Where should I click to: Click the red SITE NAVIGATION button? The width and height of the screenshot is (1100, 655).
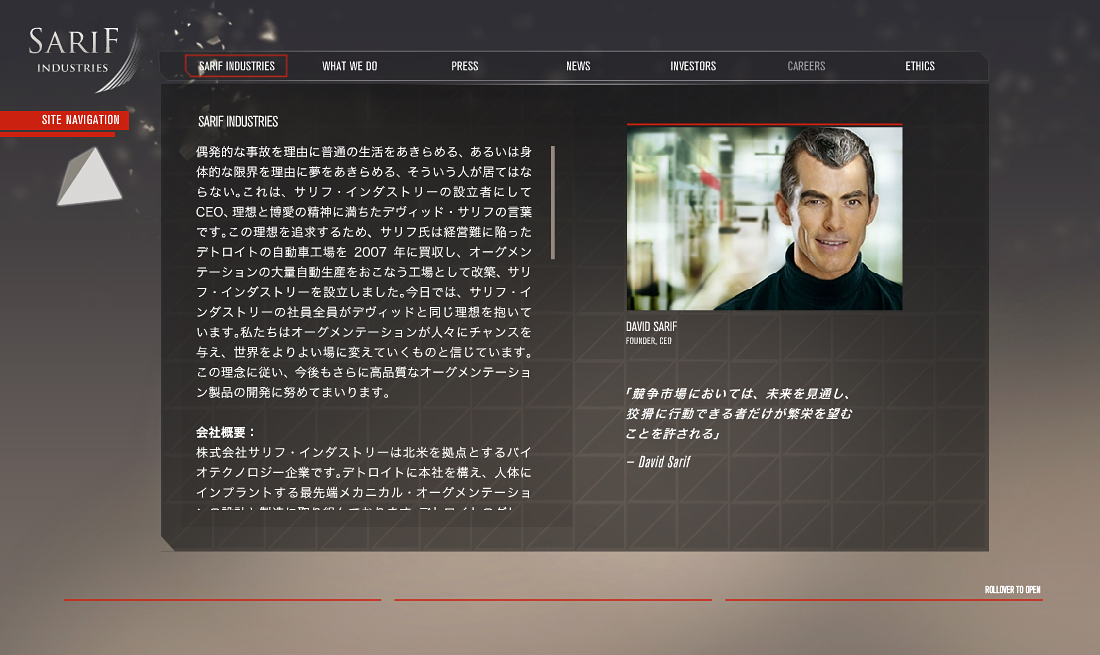[x=65, y=120]
